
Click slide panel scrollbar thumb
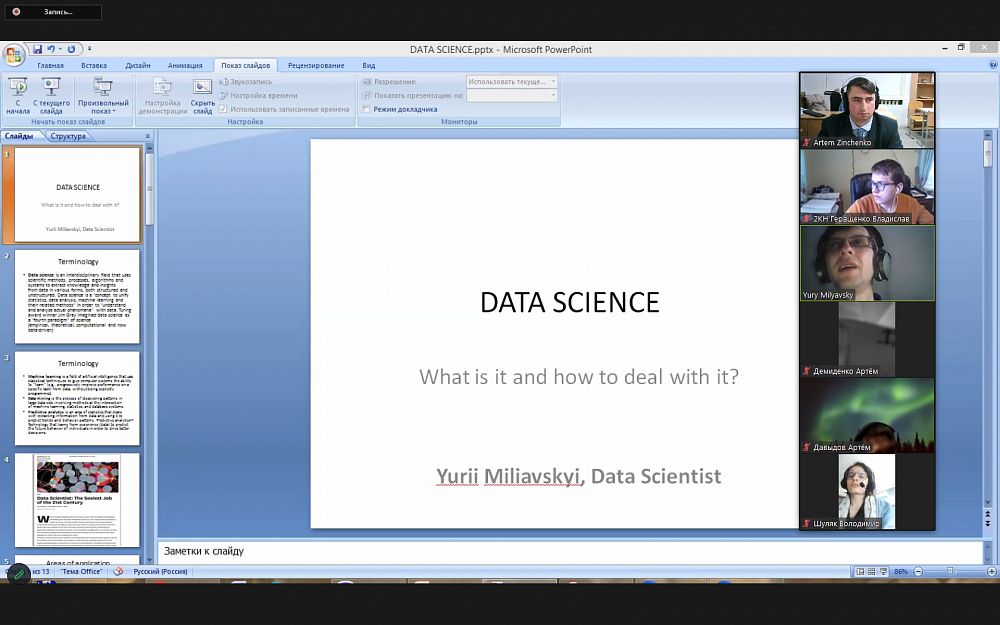click(150, 188)
